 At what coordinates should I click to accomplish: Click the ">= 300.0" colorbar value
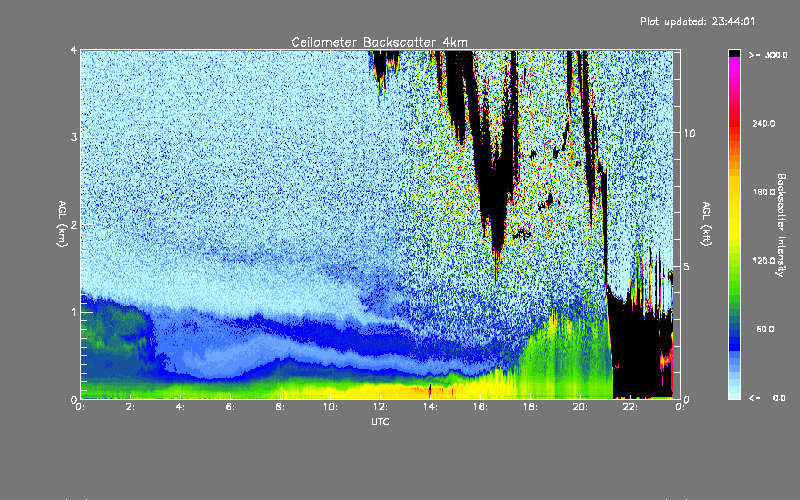[768, 55]
